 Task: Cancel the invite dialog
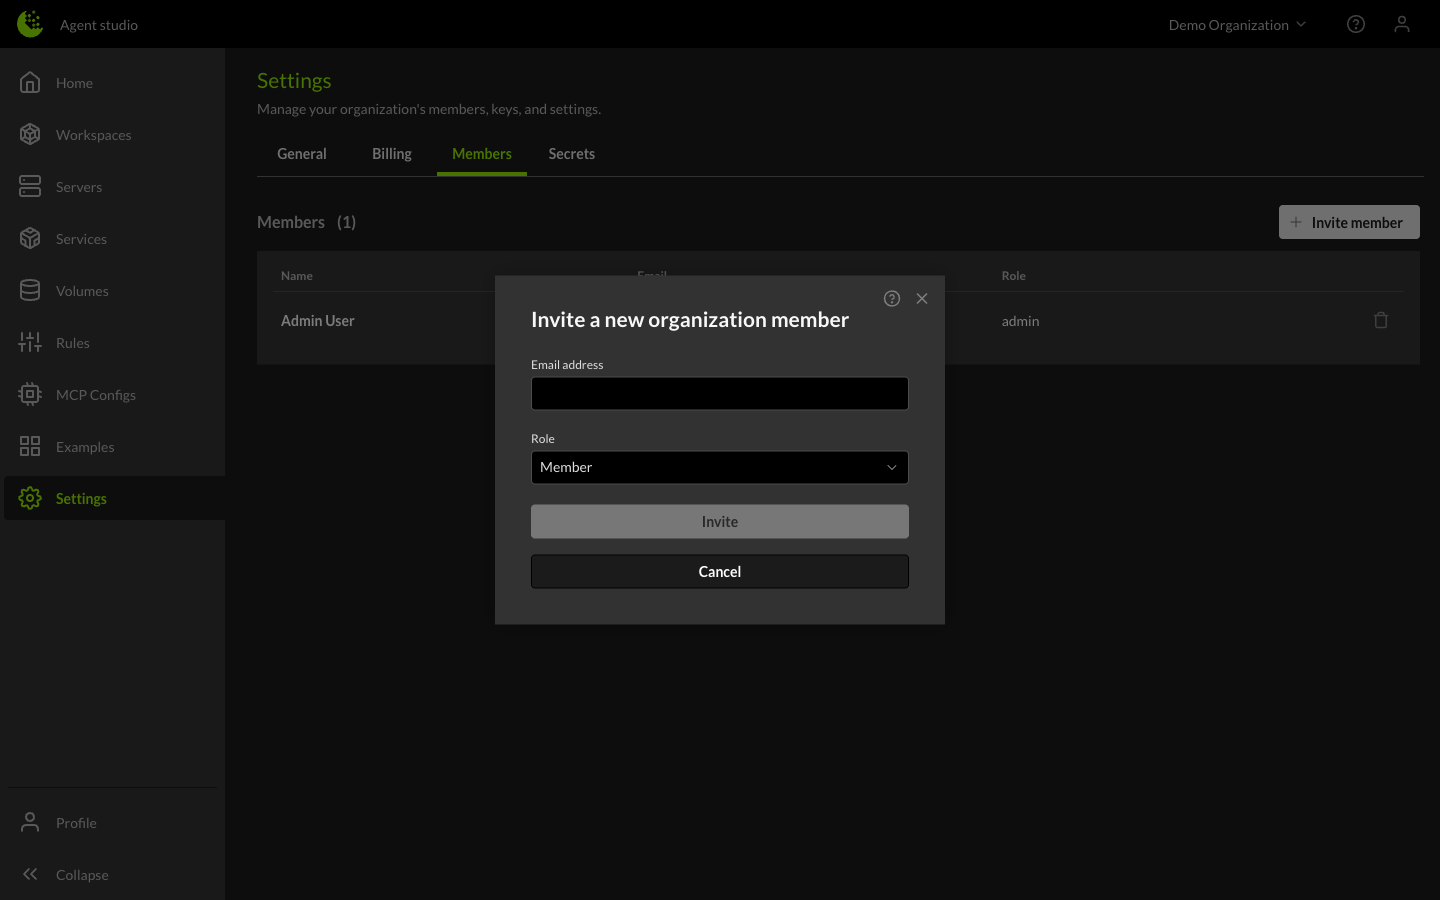click(x=719, y=571)
